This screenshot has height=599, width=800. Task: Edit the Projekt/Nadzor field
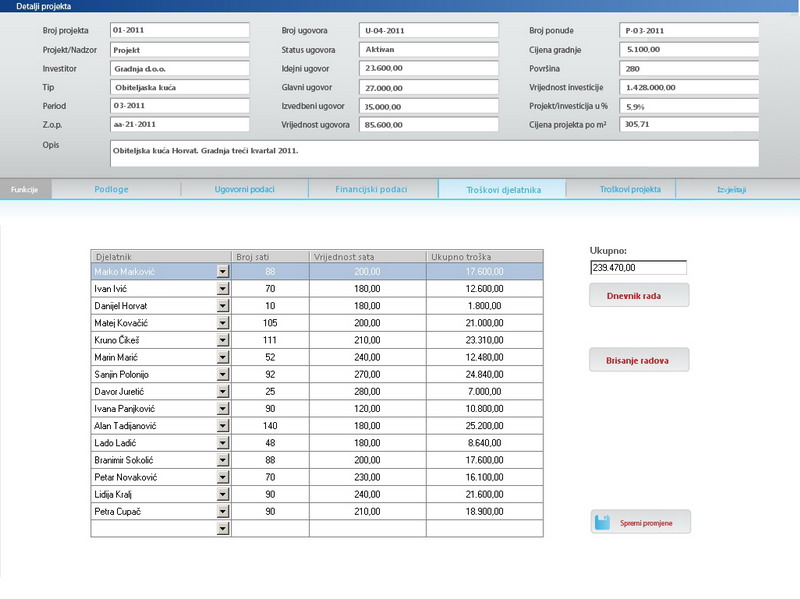point(180,49)
